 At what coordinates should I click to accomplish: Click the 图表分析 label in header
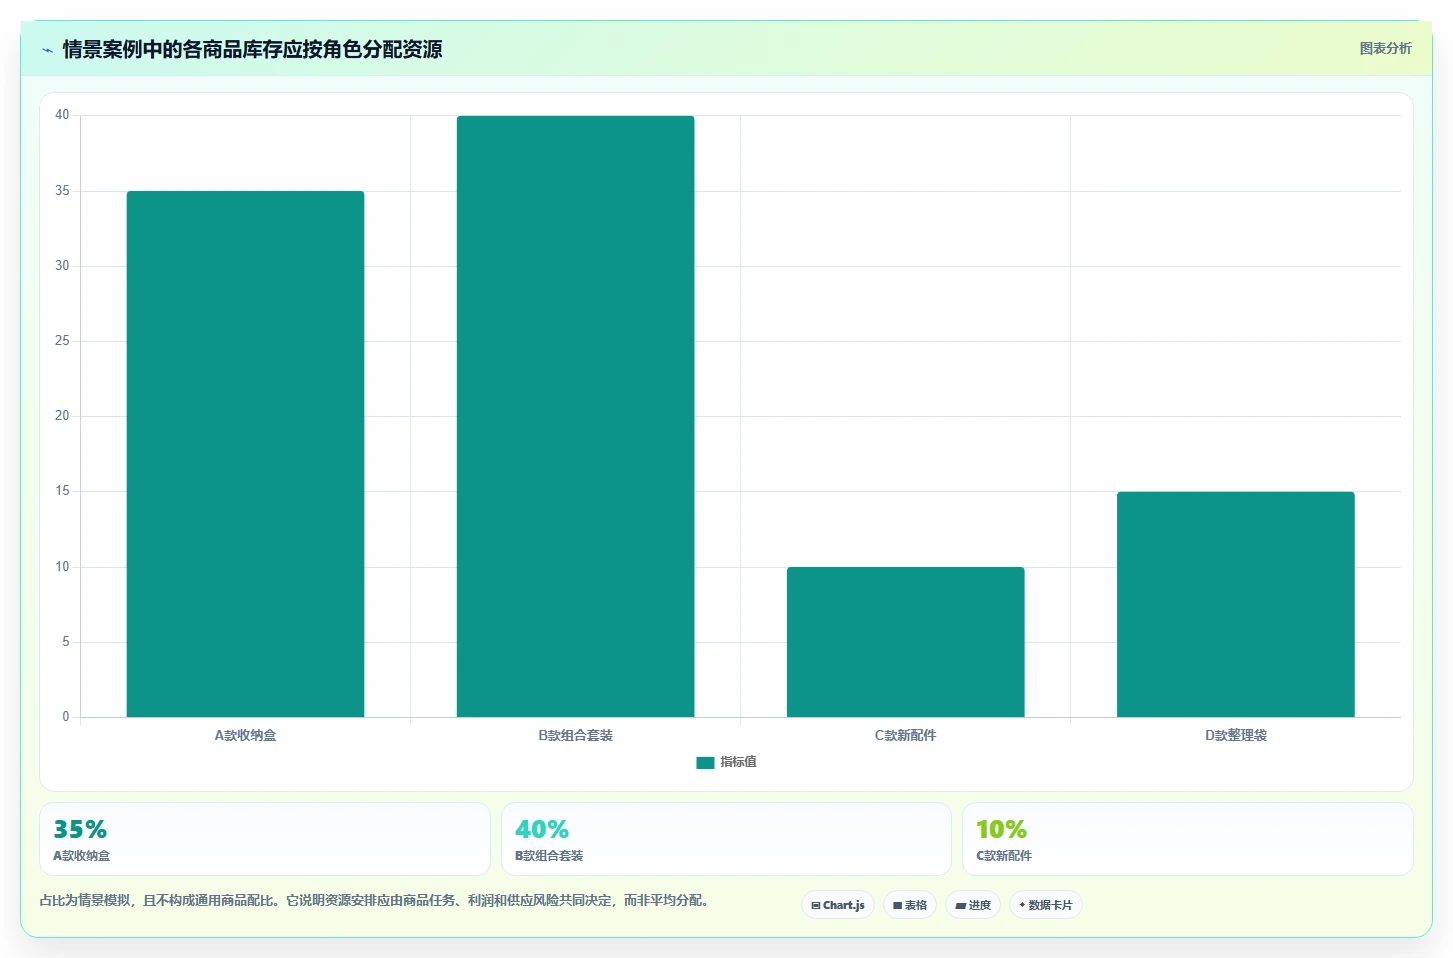[1385, 48]
